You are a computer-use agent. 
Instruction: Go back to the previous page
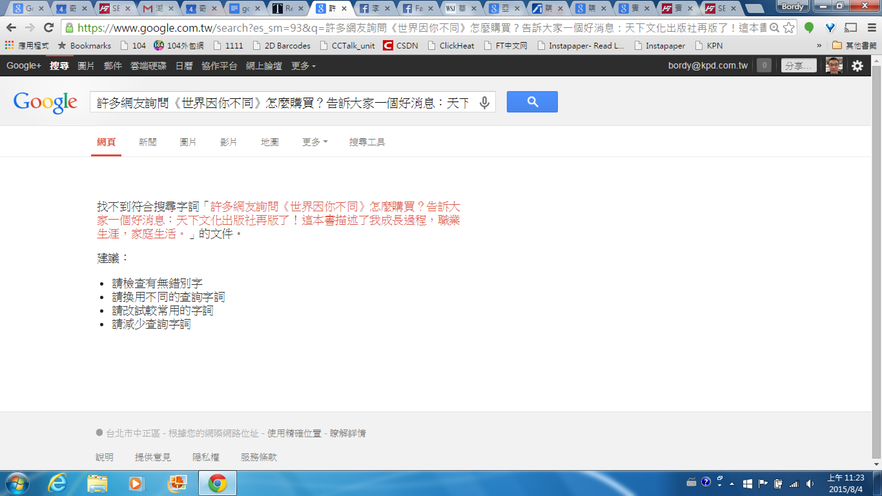pyautogui.click(x=11, y=28)
